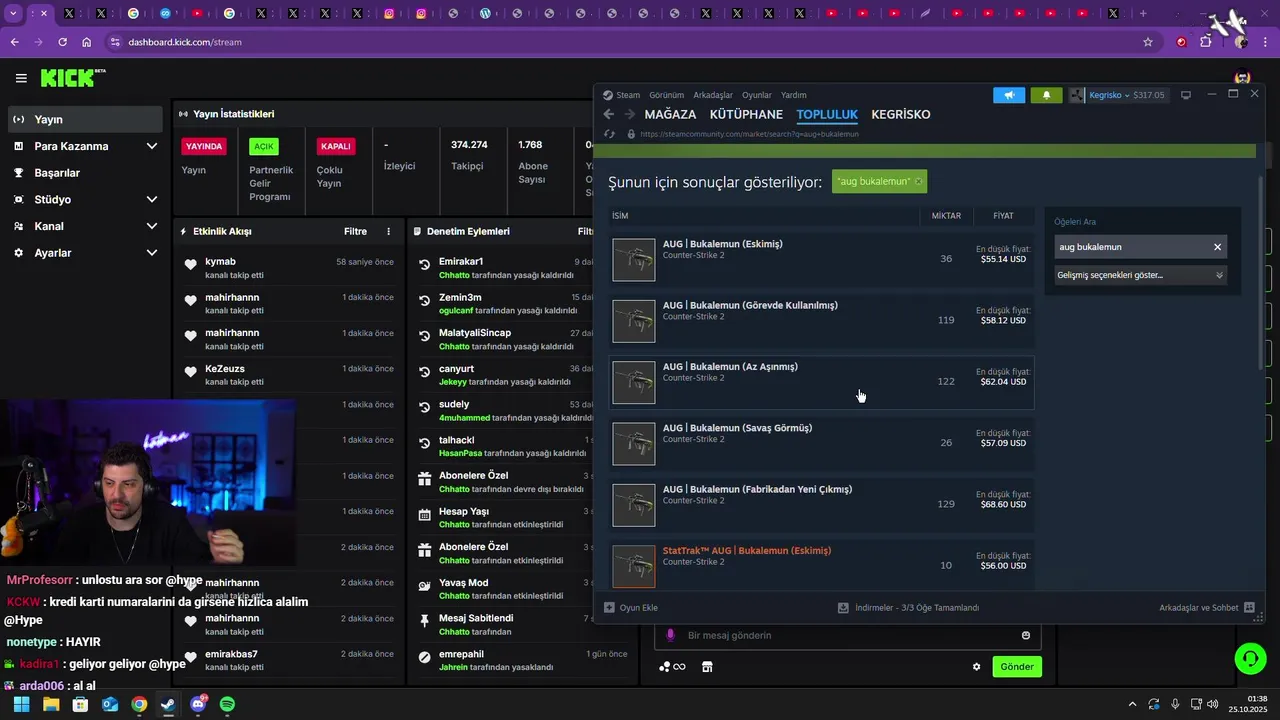Bookmark this page with star icon
Viewport: 1280px width, 720px height.
pos(1148,42)
